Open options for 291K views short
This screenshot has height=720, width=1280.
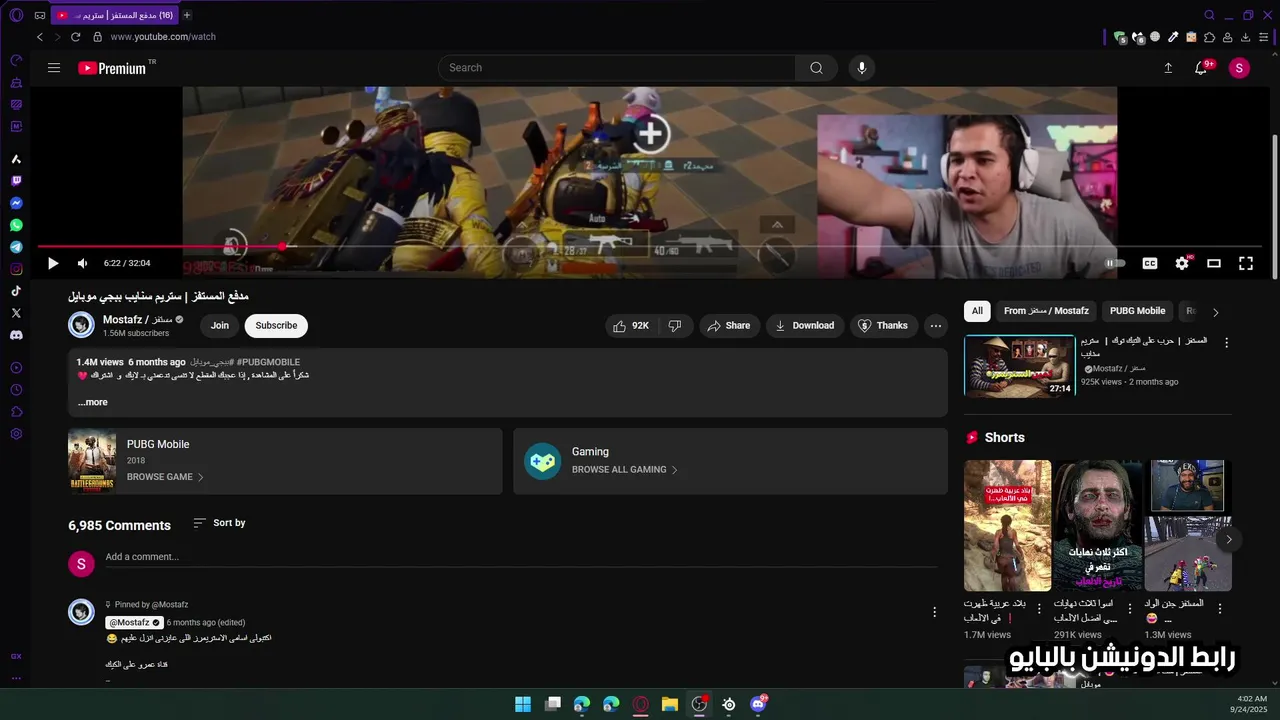point(1130,608)
